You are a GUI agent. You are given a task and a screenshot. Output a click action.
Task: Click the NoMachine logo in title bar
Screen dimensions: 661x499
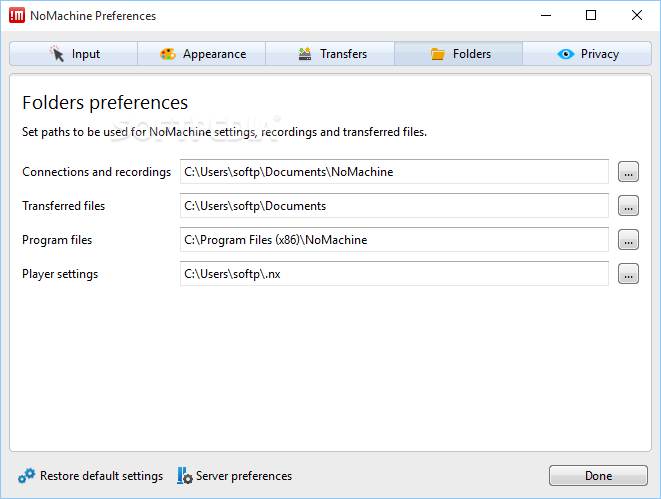[x=17, y=16]
